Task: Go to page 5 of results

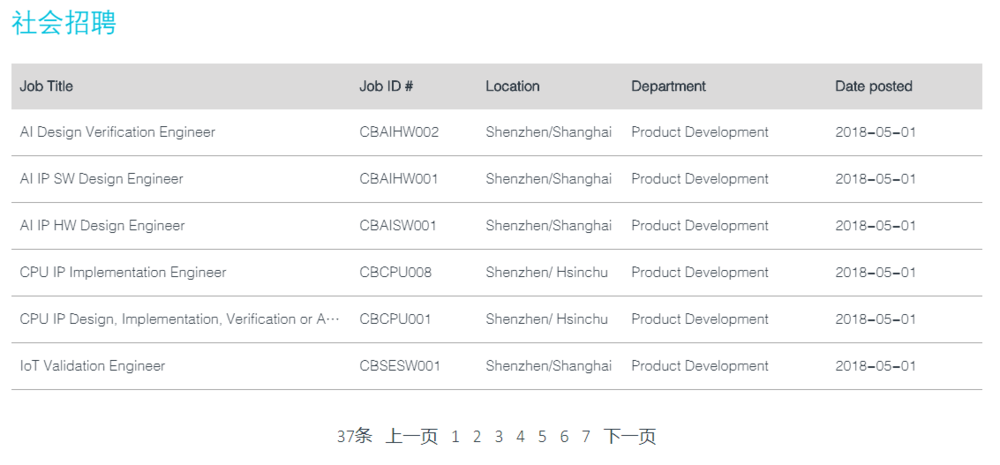Action: (542, 437)
